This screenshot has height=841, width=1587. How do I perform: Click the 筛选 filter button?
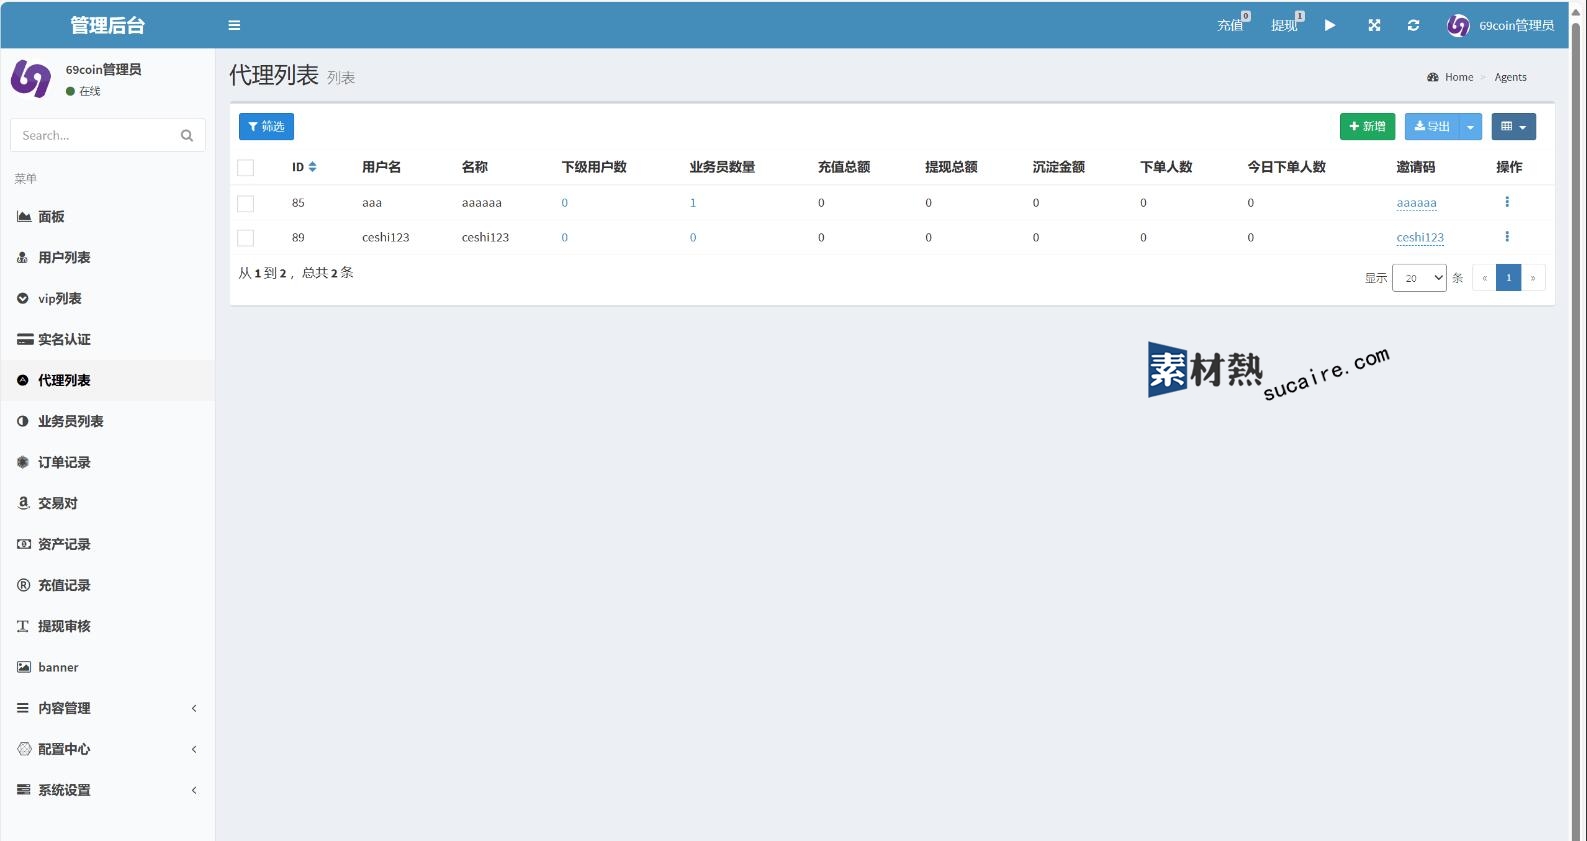point(266,127)
